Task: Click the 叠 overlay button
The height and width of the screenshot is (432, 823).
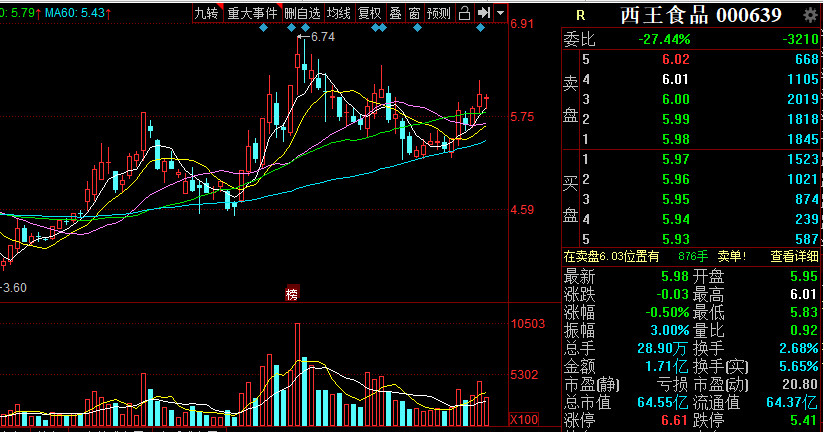Action: (395, 13)
